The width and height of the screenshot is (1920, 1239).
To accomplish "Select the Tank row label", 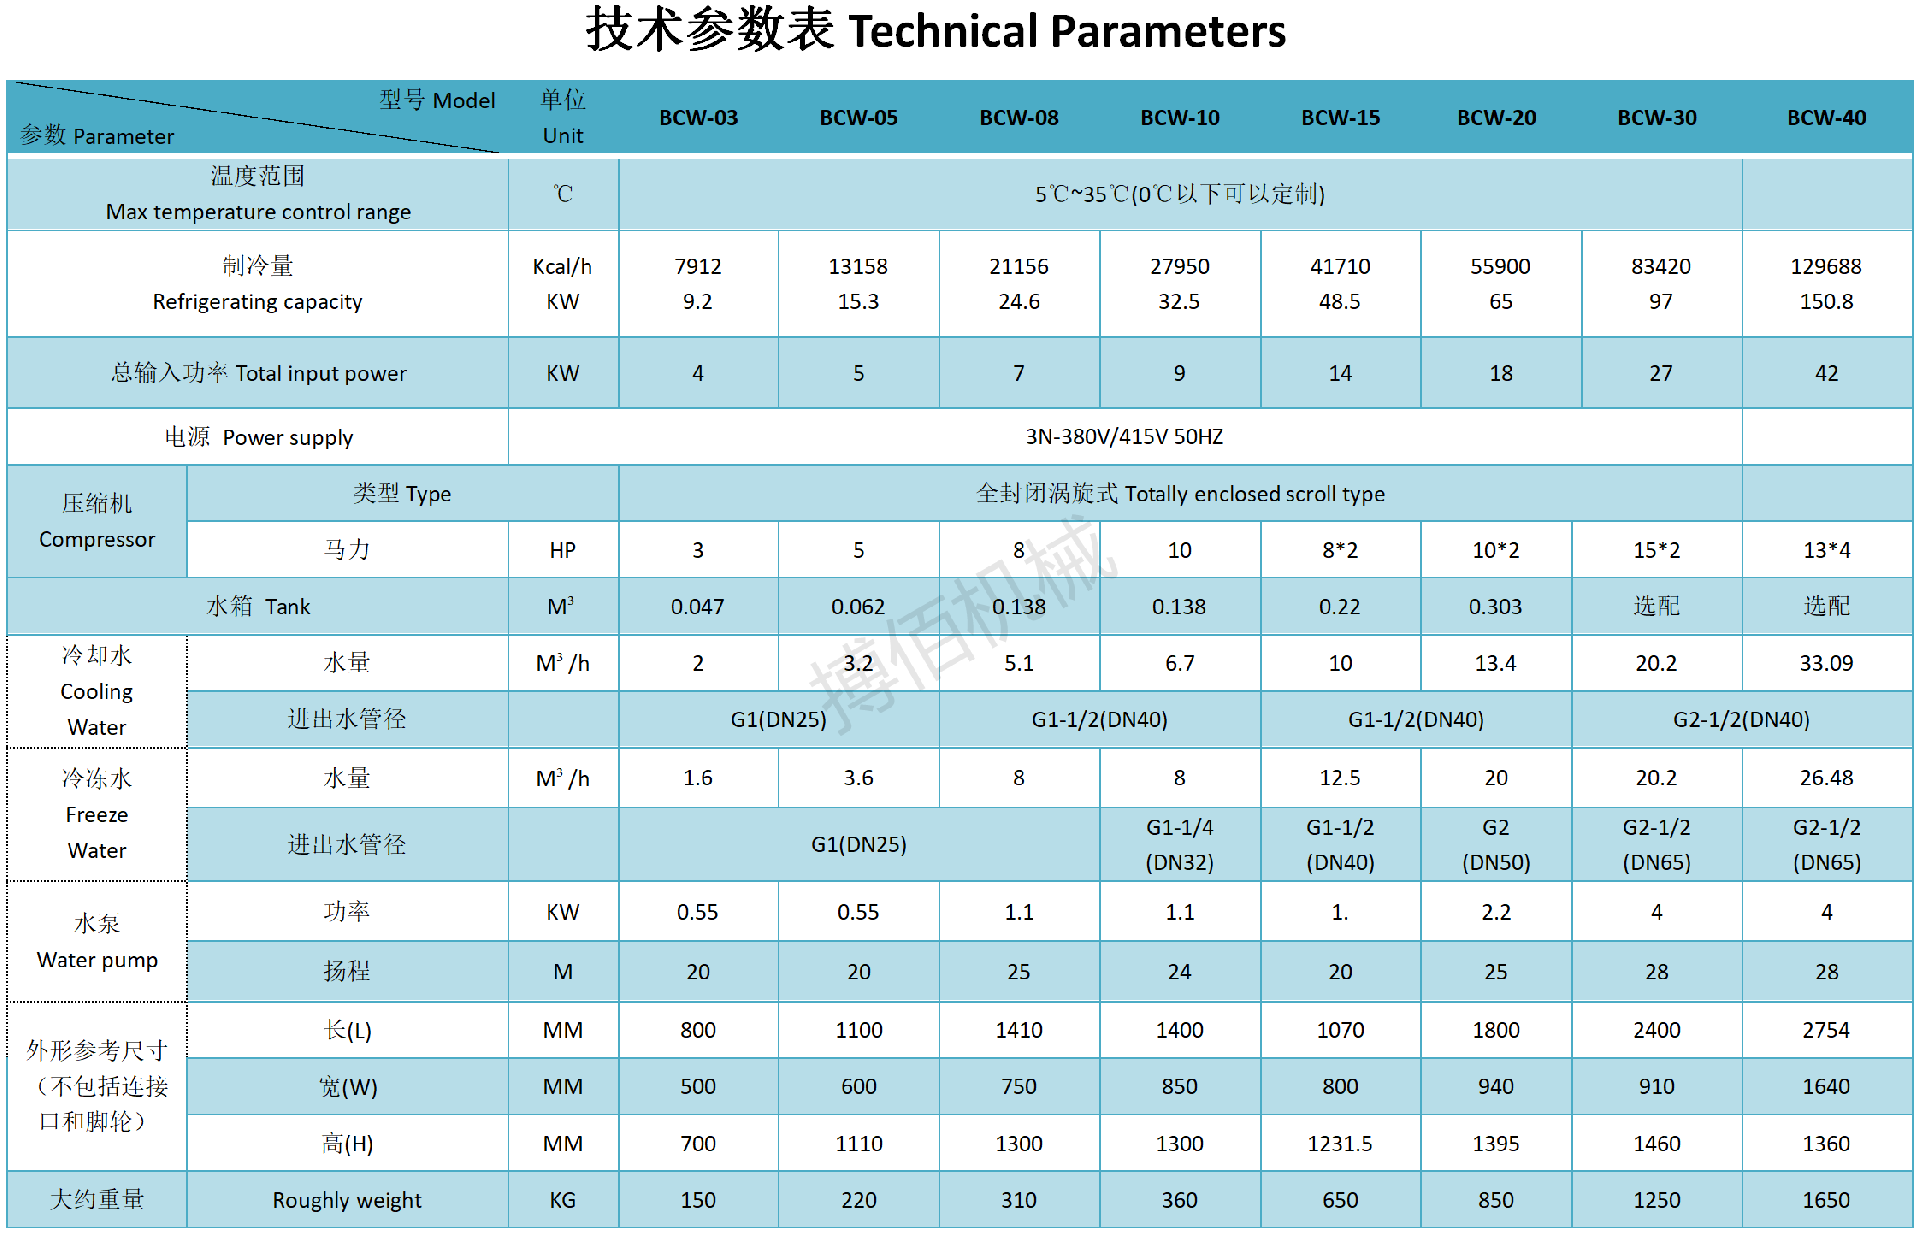I will 258,606.
